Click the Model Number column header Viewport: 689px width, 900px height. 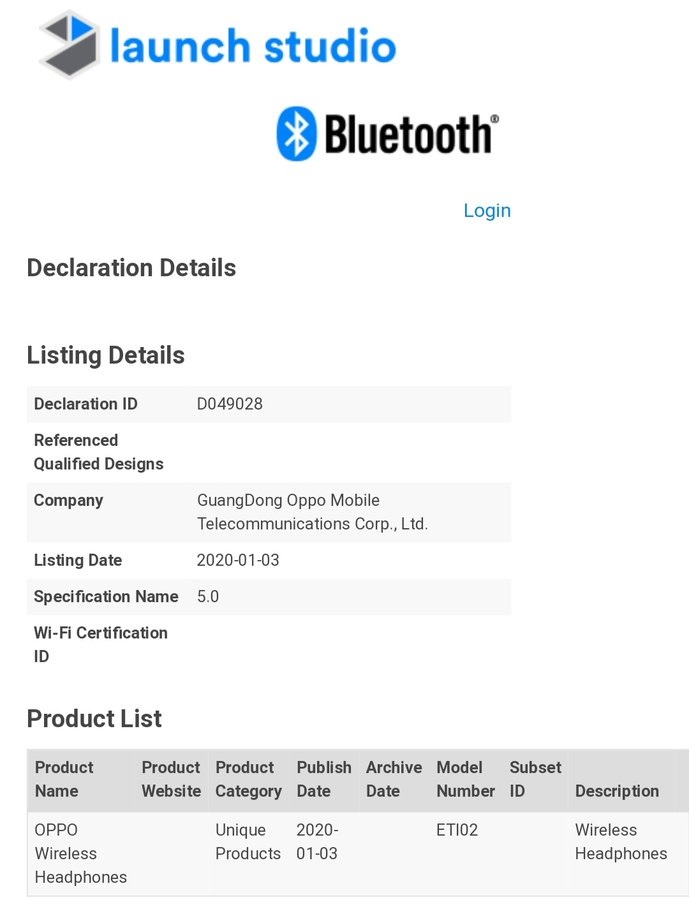465,779
